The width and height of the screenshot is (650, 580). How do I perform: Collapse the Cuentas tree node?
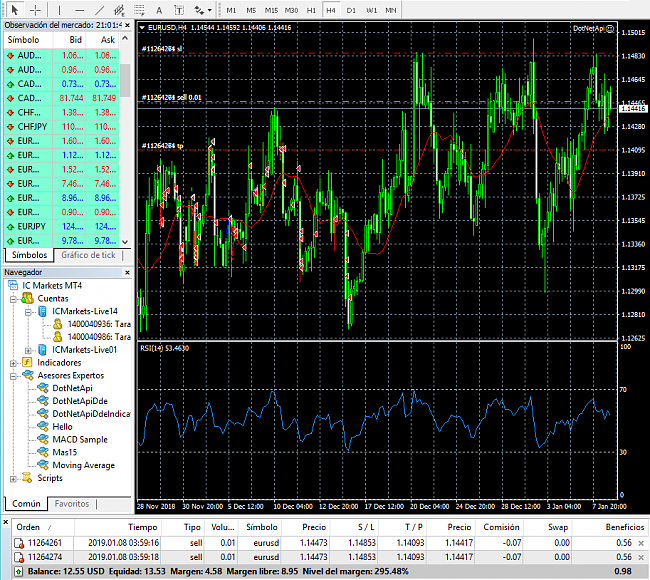tap(13, 299)
